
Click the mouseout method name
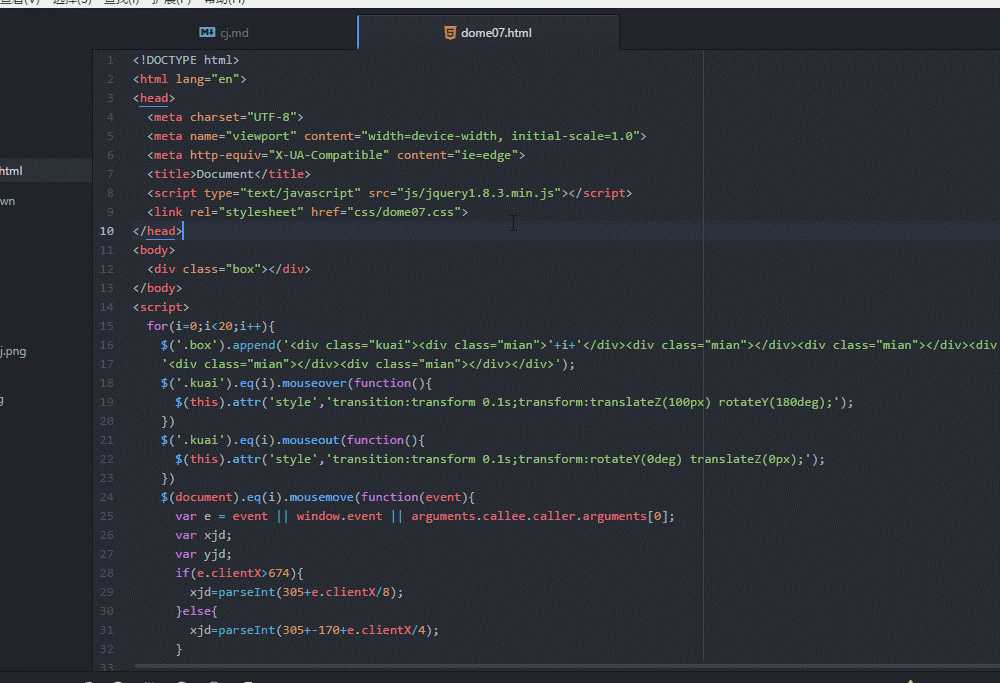coord(311,440)
